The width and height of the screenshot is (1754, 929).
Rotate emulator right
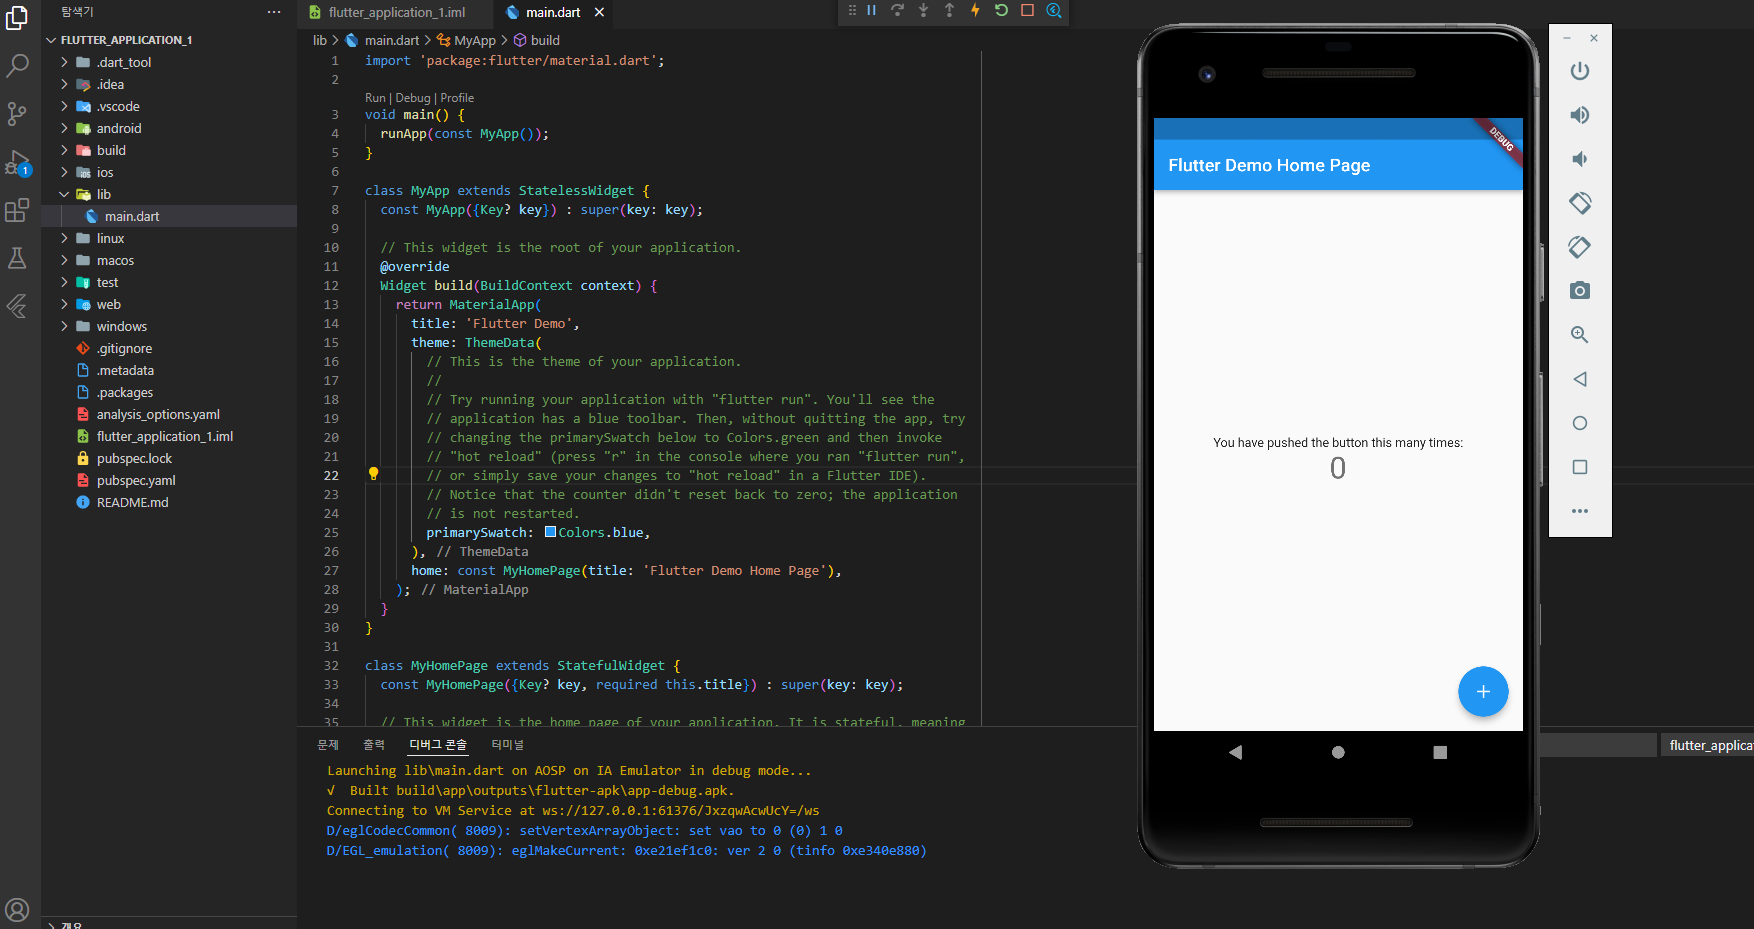coord(1580,247)
